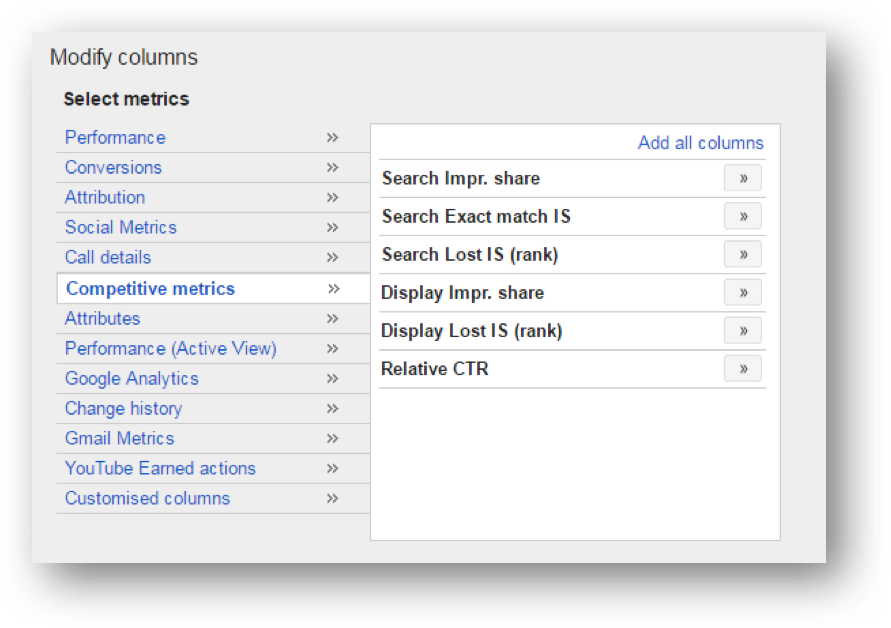This screenshot has width=891, height=628.
Task: Select YouTube Earned actions category
Action: tap(160, 469)
